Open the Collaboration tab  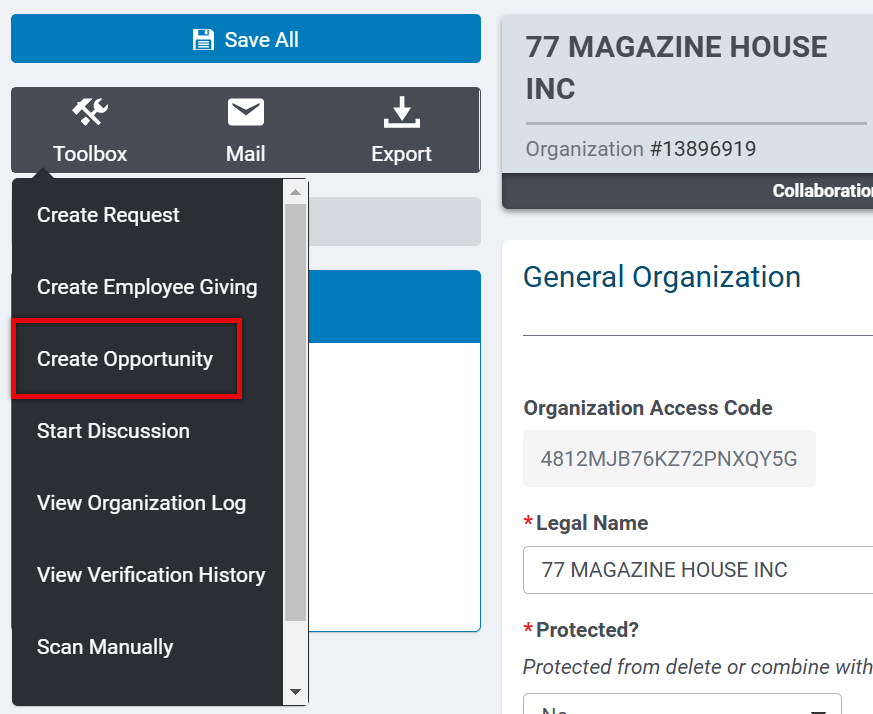[822, 190]
